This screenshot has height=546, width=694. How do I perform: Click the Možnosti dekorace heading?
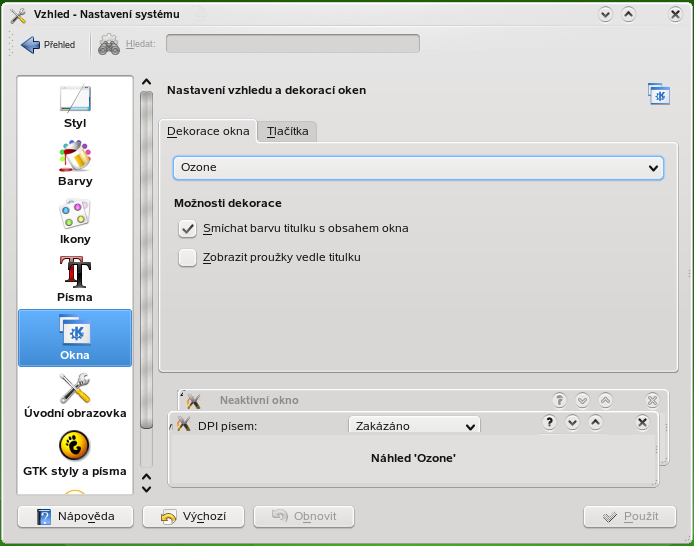pyautogui.click(x=227, y=203)
